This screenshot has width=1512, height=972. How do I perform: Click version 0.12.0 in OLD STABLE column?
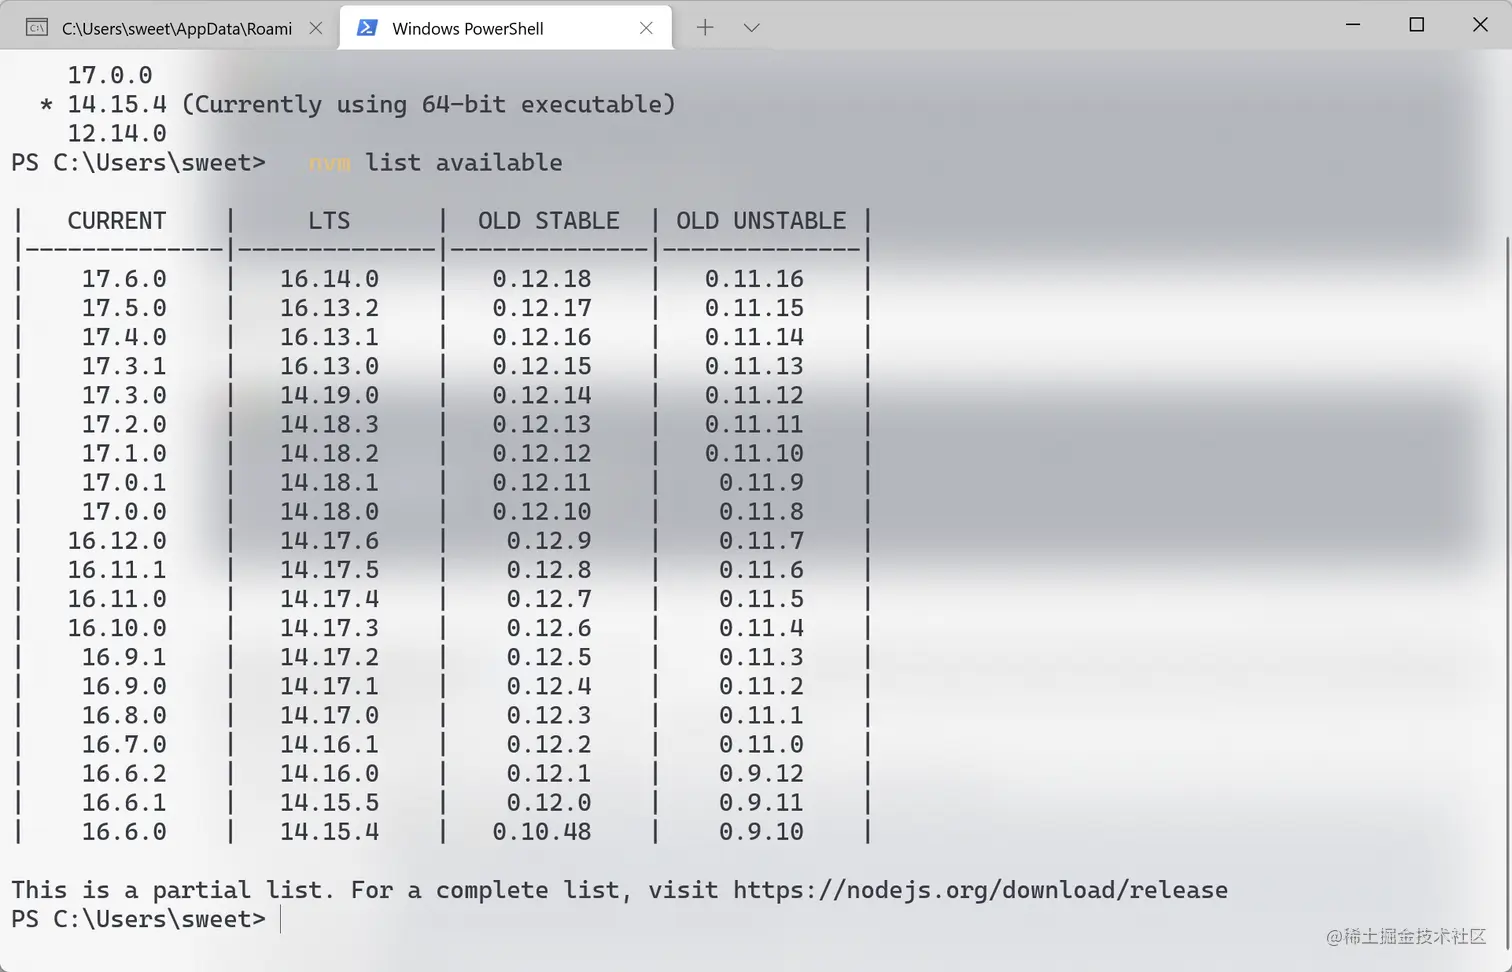[549, 803]
